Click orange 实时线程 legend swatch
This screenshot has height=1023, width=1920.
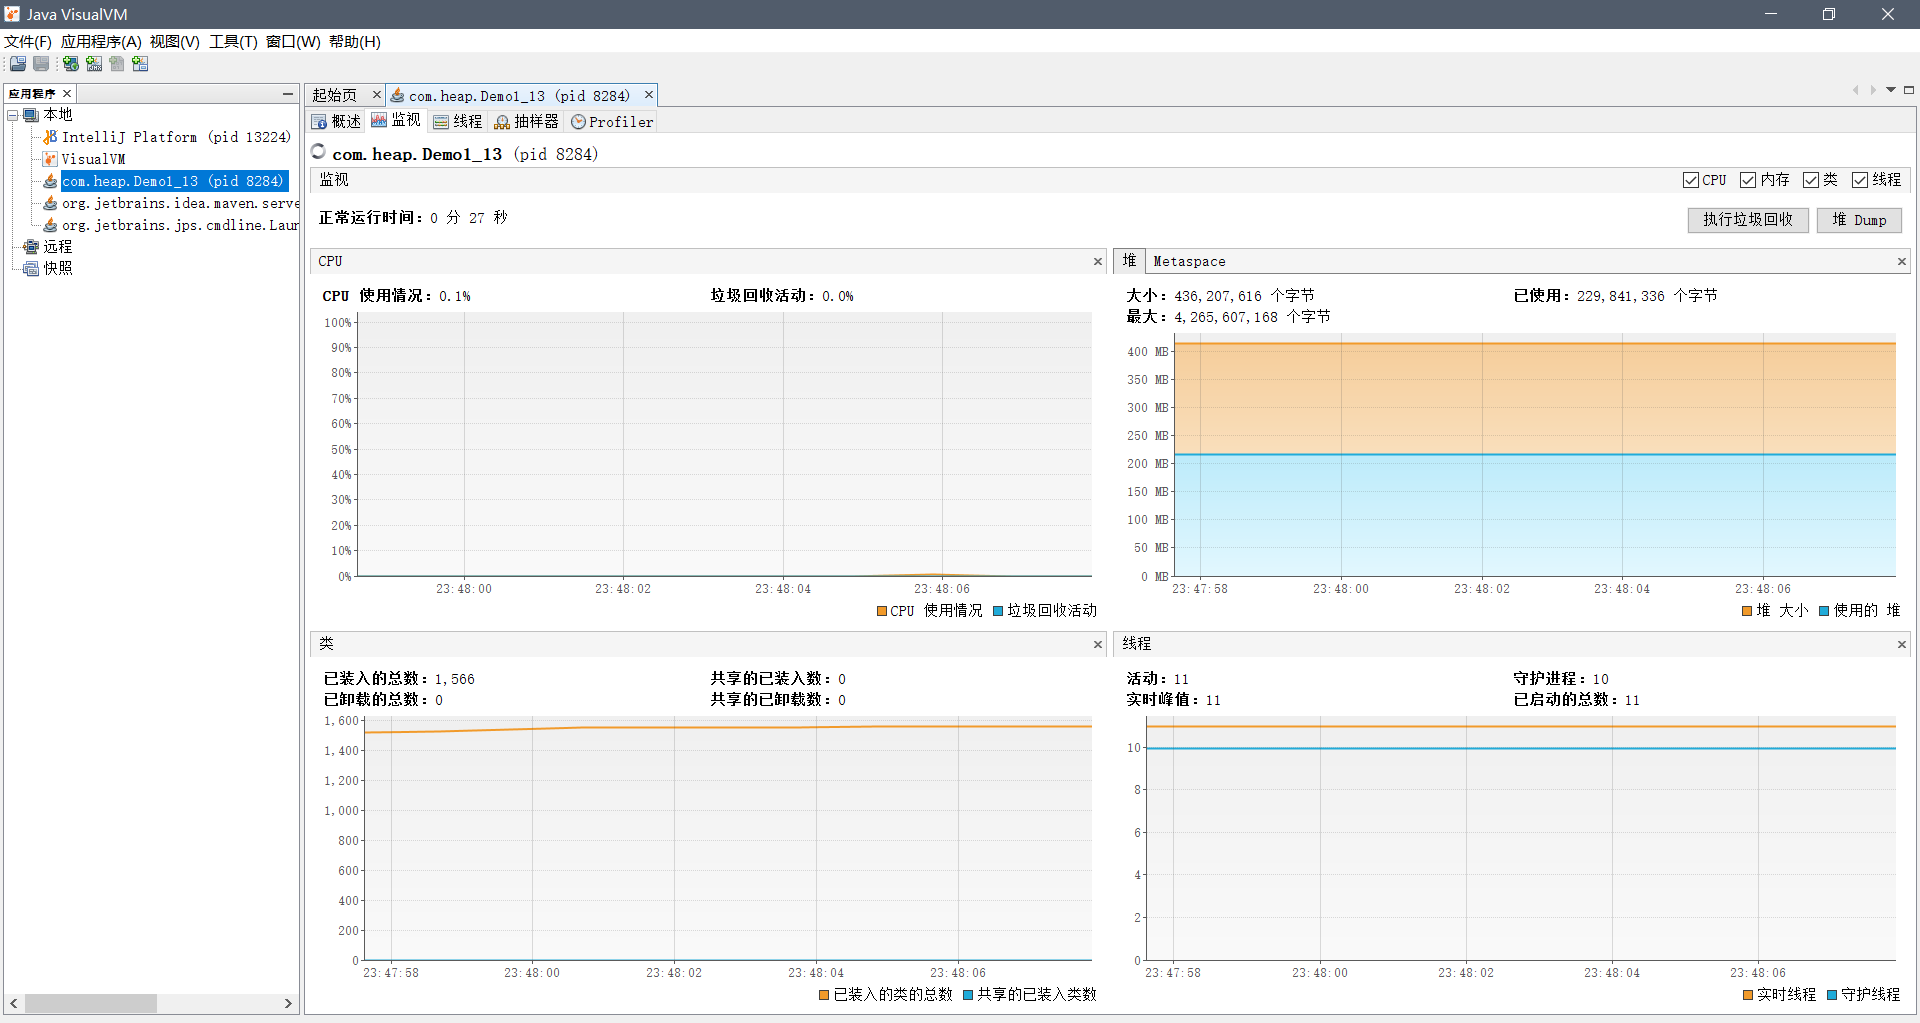1748,995
